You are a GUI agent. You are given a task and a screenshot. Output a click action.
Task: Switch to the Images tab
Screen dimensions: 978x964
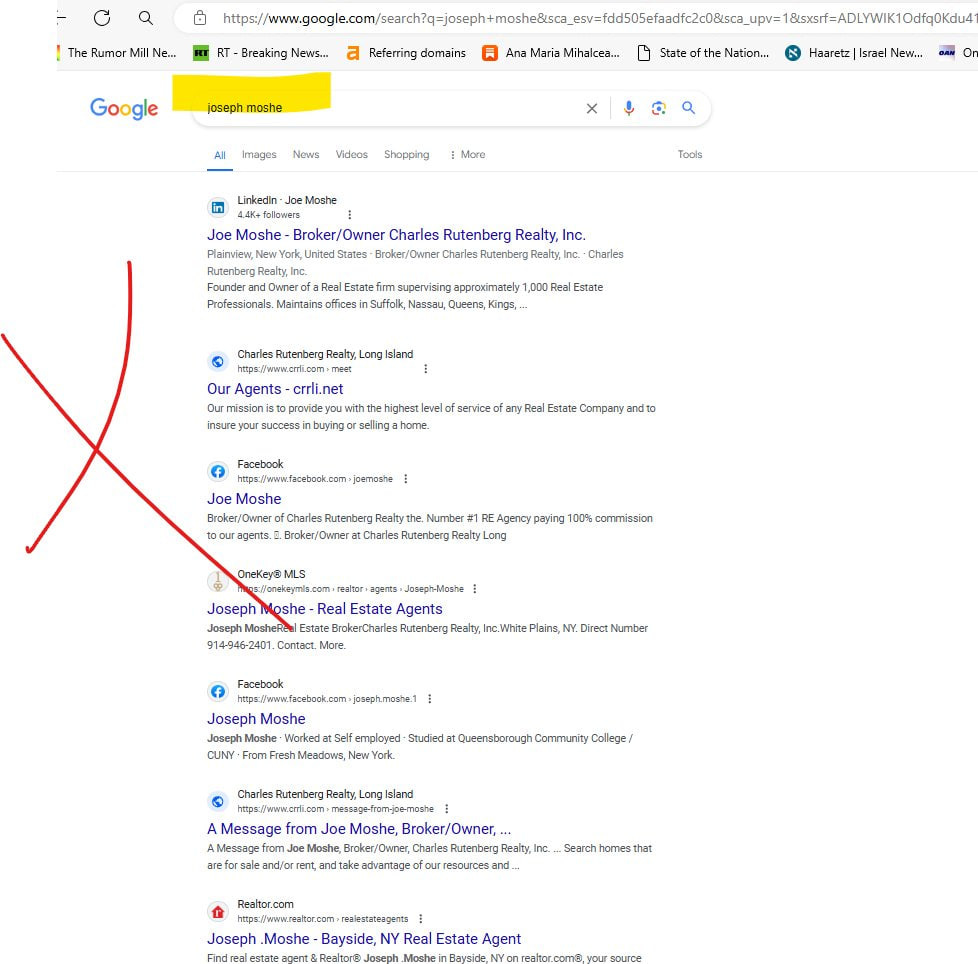(259, 155)
